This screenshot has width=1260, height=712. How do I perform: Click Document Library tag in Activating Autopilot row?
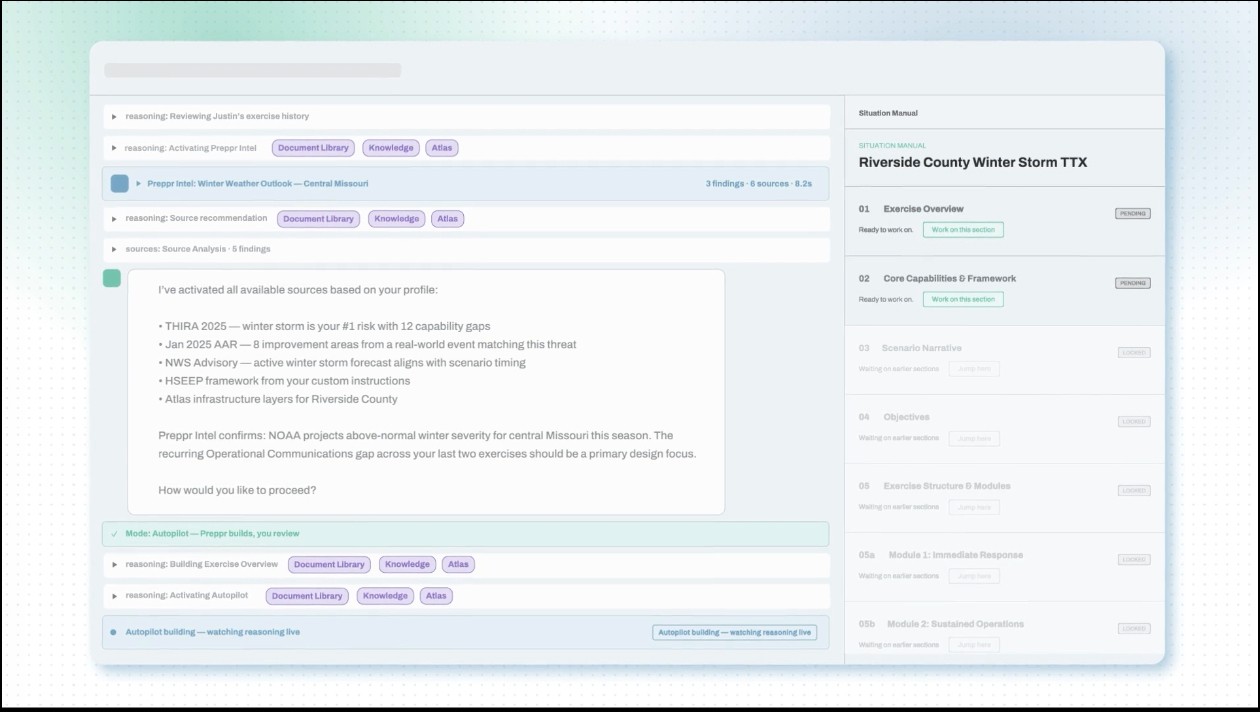pos(307,596)
